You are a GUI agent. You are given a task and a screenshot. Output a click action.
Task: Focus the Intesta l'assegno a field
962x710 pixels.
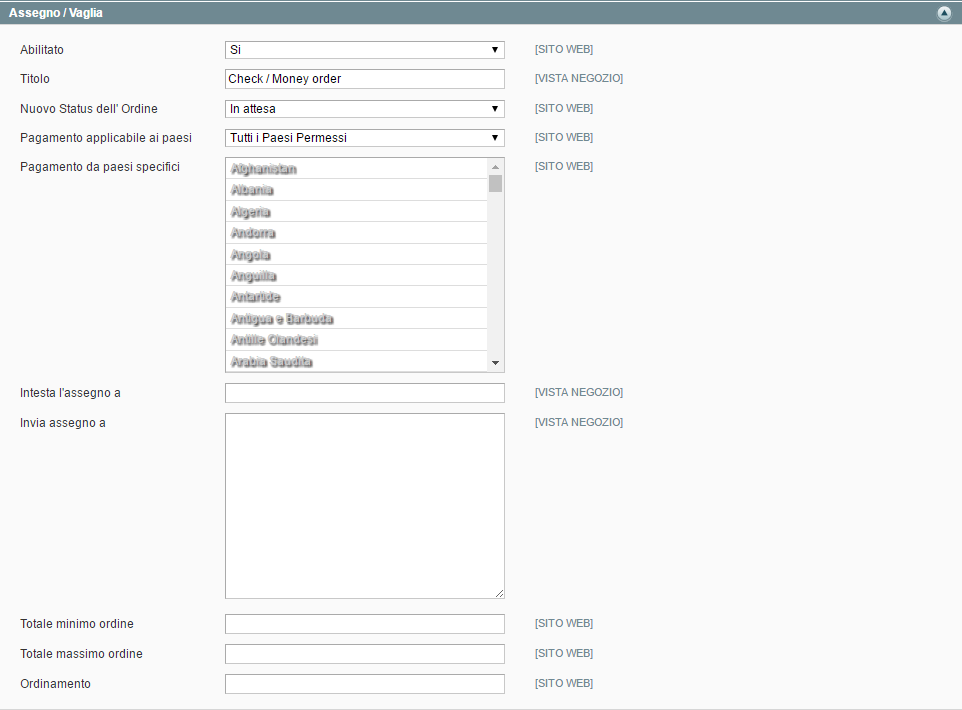(x=364, y=393)
